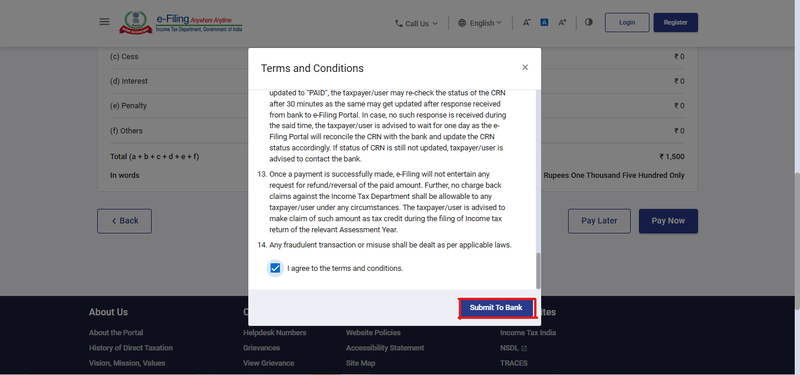
Task: Expand the Call Us dropdown
Action: 416,23
